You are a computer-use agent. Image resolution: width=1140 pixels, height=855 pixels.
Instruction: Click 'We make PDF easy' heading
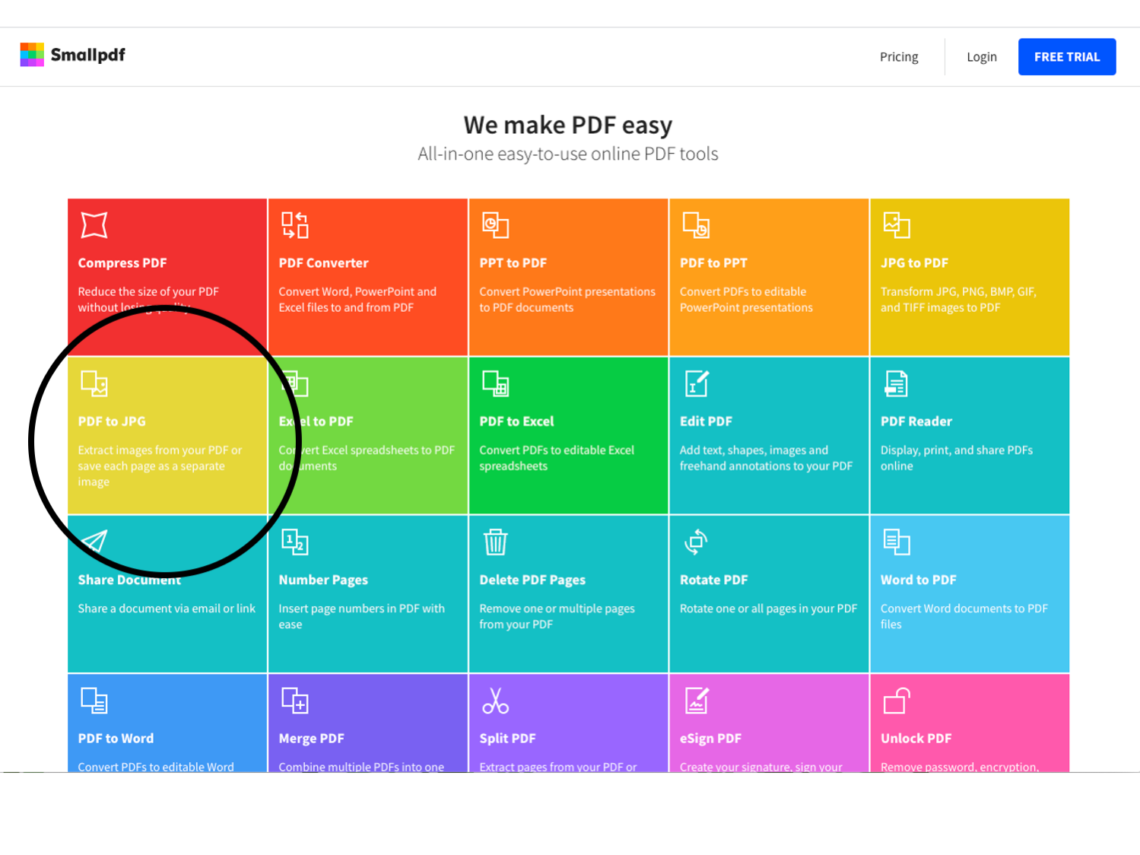568,125
